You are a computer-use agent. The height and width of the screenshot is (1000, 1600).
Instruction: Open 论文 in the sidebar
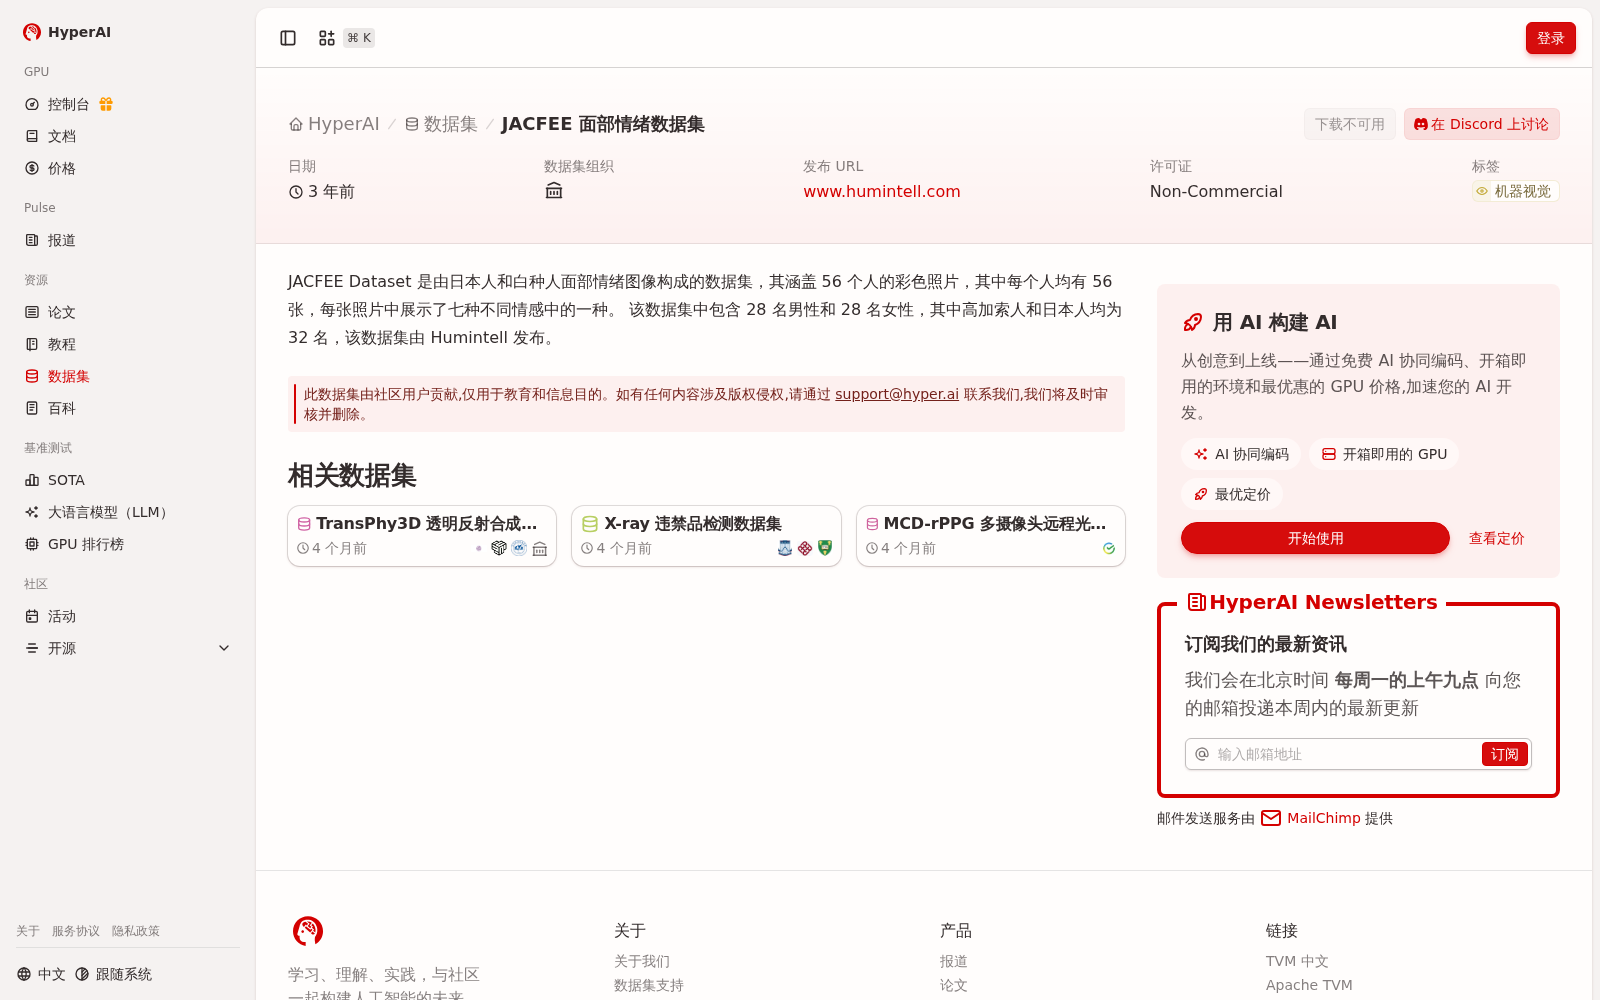(128, 312)
